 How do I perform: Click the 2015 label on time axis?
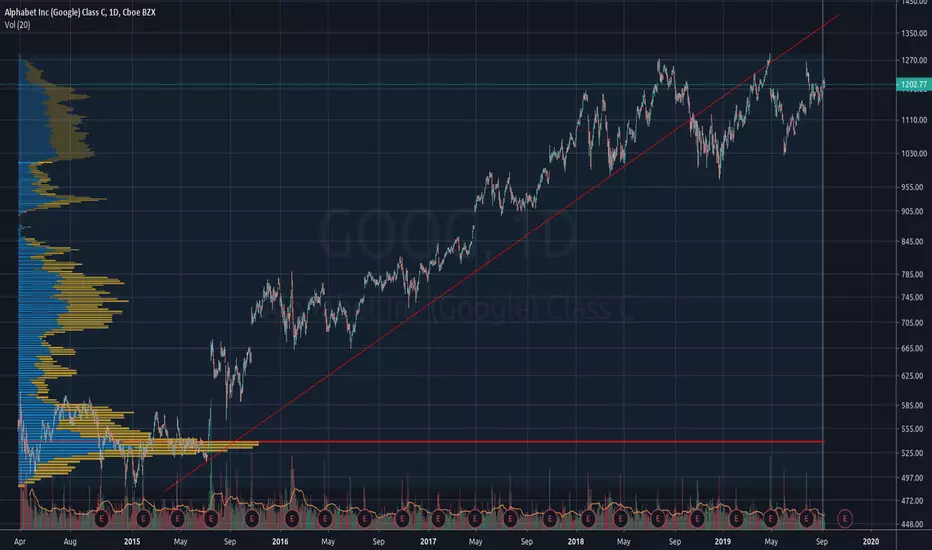point(132,542)
